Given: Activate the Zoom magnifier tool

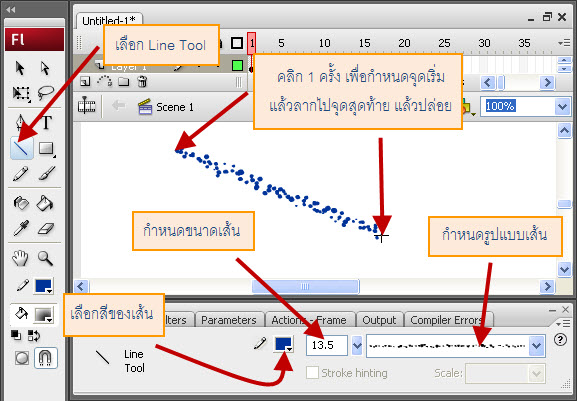Looking at the screenshot, I should click(x=45, y=258).
